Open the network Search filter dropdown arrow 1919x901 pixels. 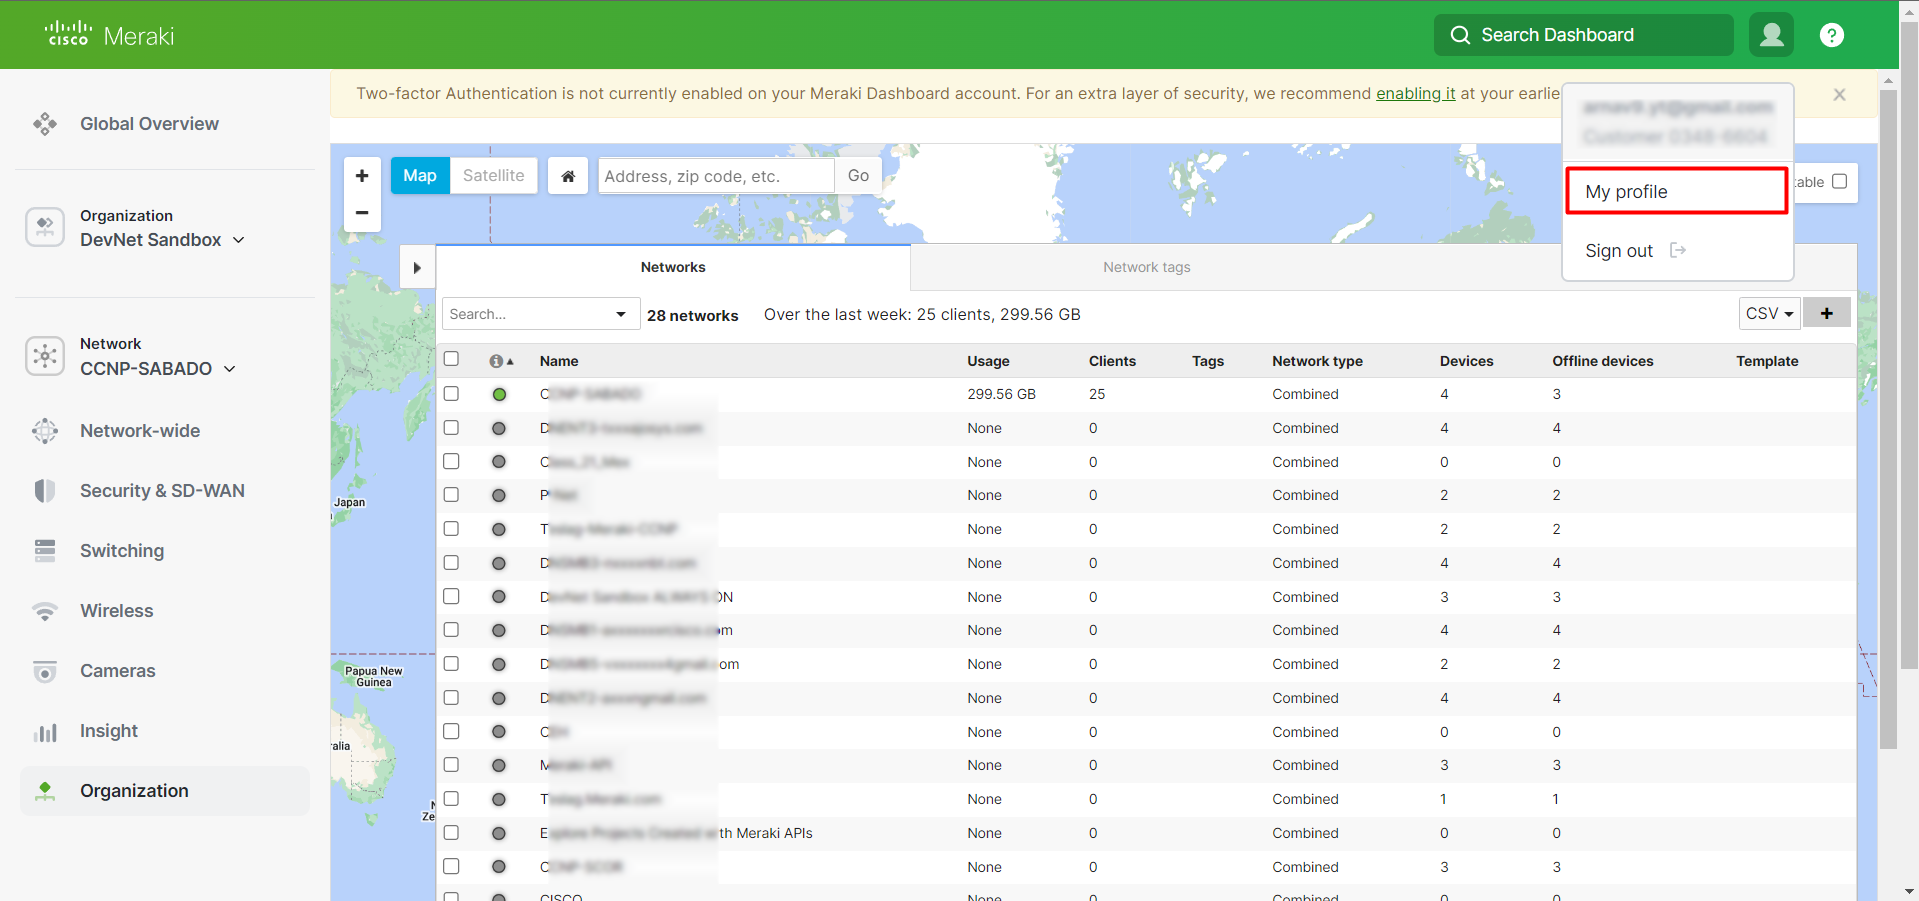pos(621,314)
